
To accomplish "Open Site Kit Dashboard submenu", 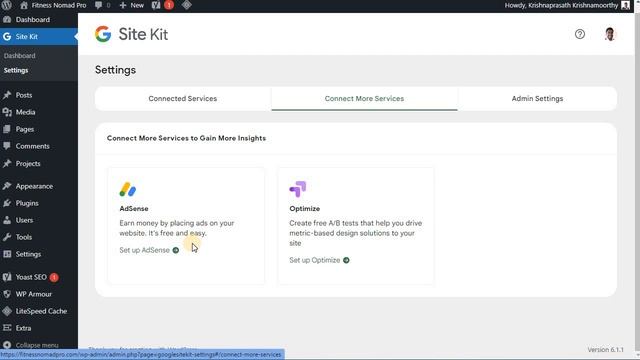I will (20, 56).
